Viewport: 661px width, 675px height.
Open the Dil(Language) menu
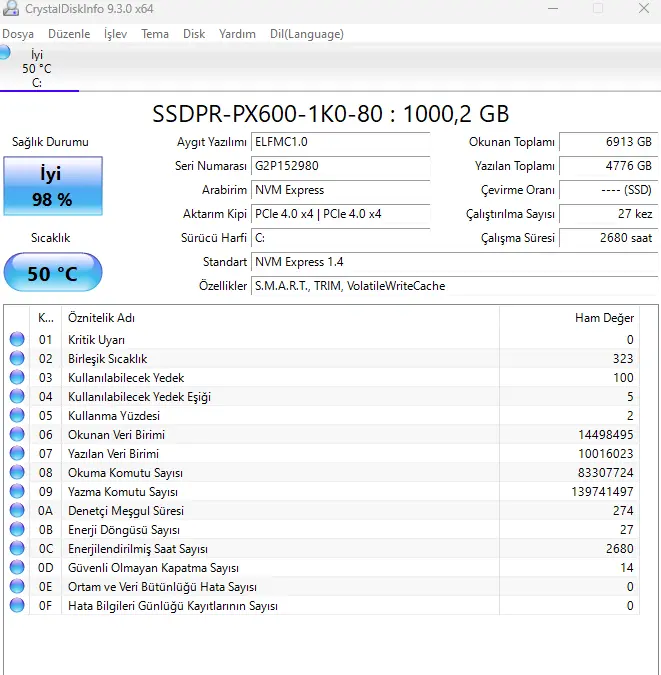point(307,34)
